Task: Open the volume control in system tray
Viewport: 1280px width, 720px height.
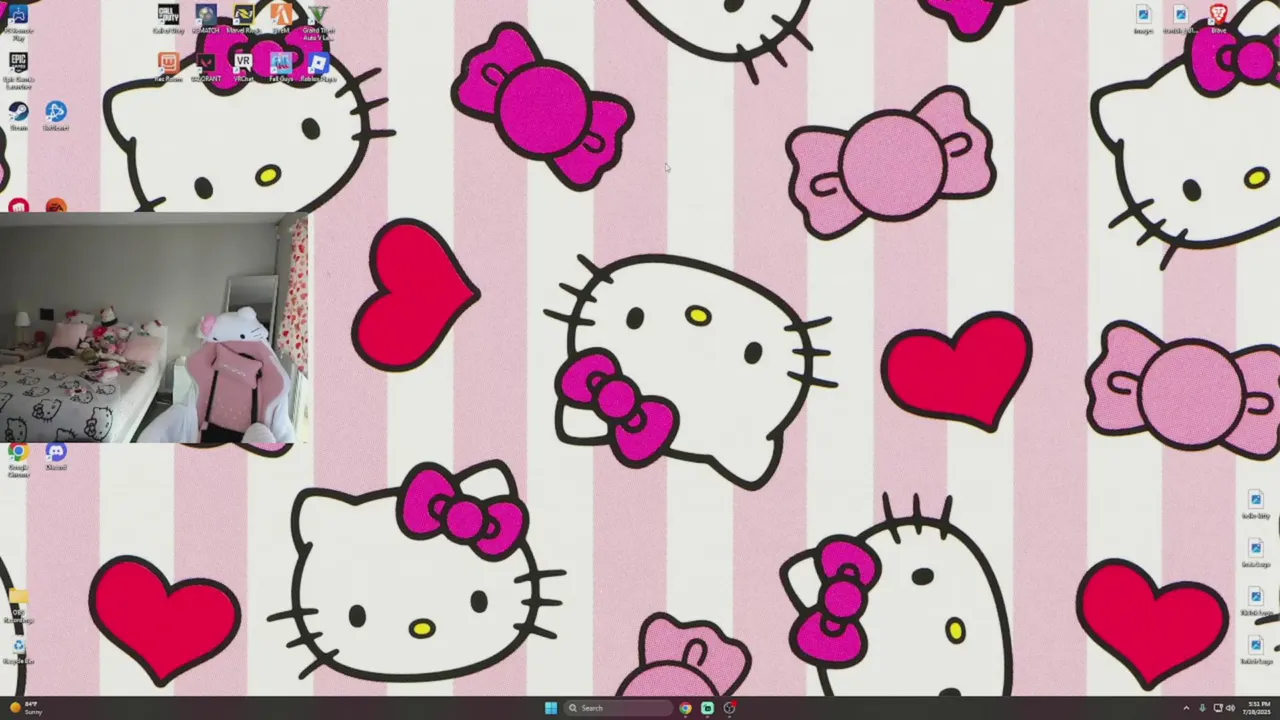Action: click(x=1230, y=708)
